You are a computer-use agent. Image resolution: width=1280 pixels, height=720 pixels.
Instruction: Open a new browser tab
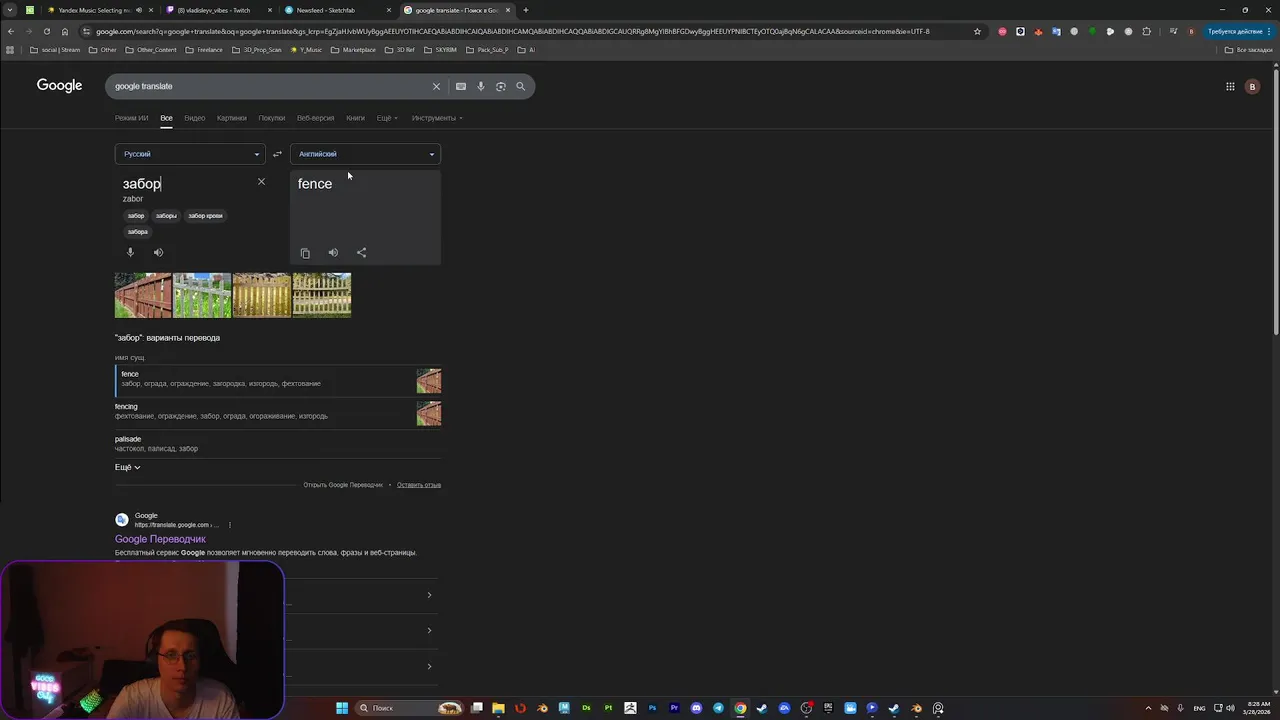(x=526, y=10)
